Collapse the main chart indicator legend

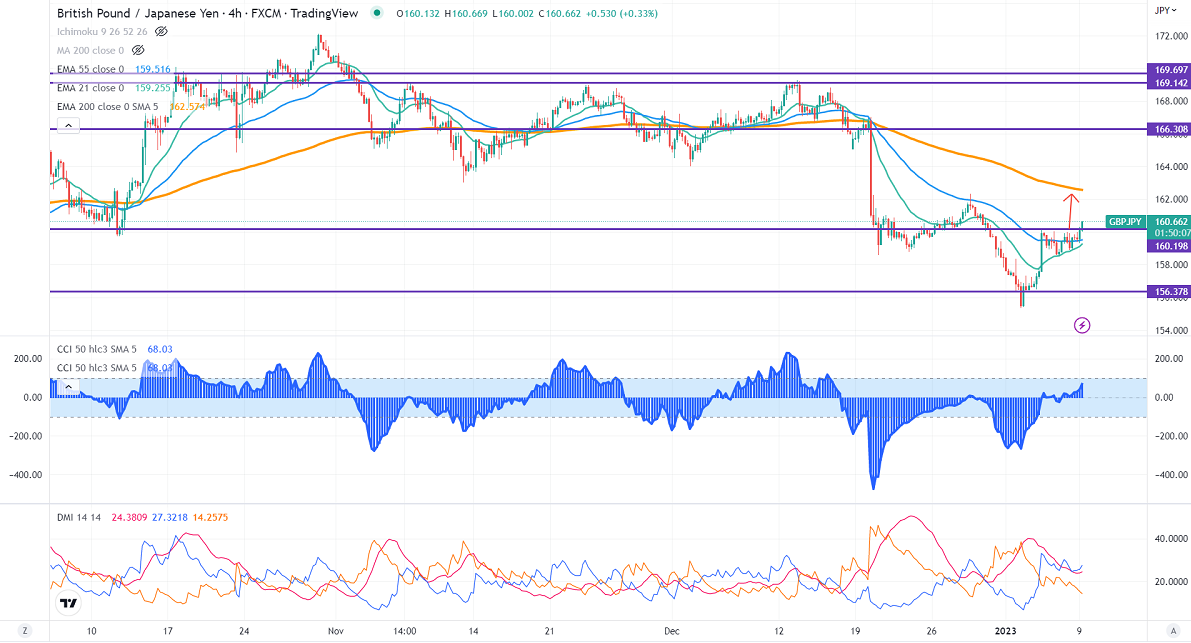tap(68, 125)
